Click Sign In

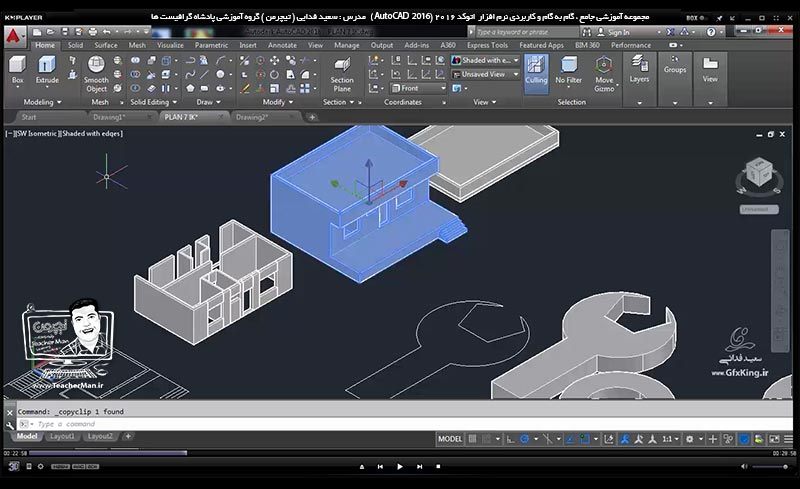click(618, 32)
